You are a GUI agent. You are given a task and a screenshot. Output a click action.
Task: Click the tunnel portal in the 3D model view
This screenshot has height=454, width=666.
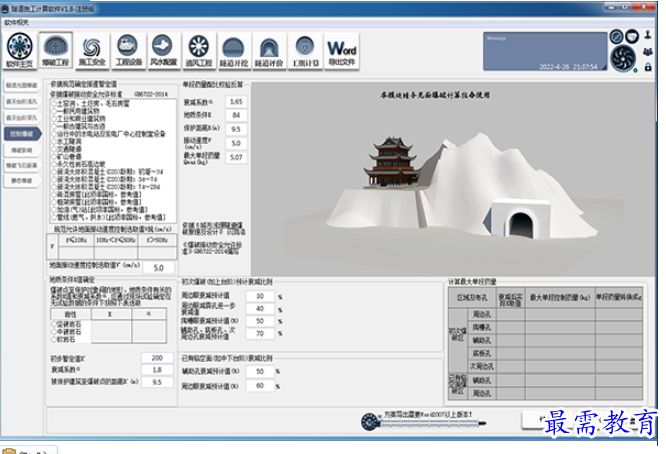tap(521, 224)
